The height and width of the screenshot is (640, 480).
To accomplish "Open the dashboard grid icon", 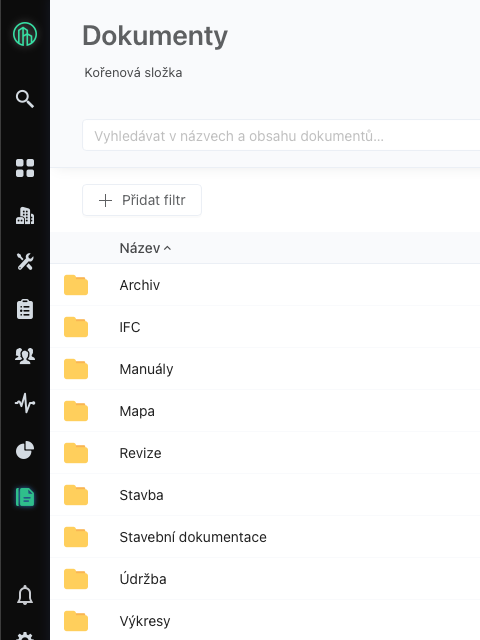I will [x=25, y=168].
